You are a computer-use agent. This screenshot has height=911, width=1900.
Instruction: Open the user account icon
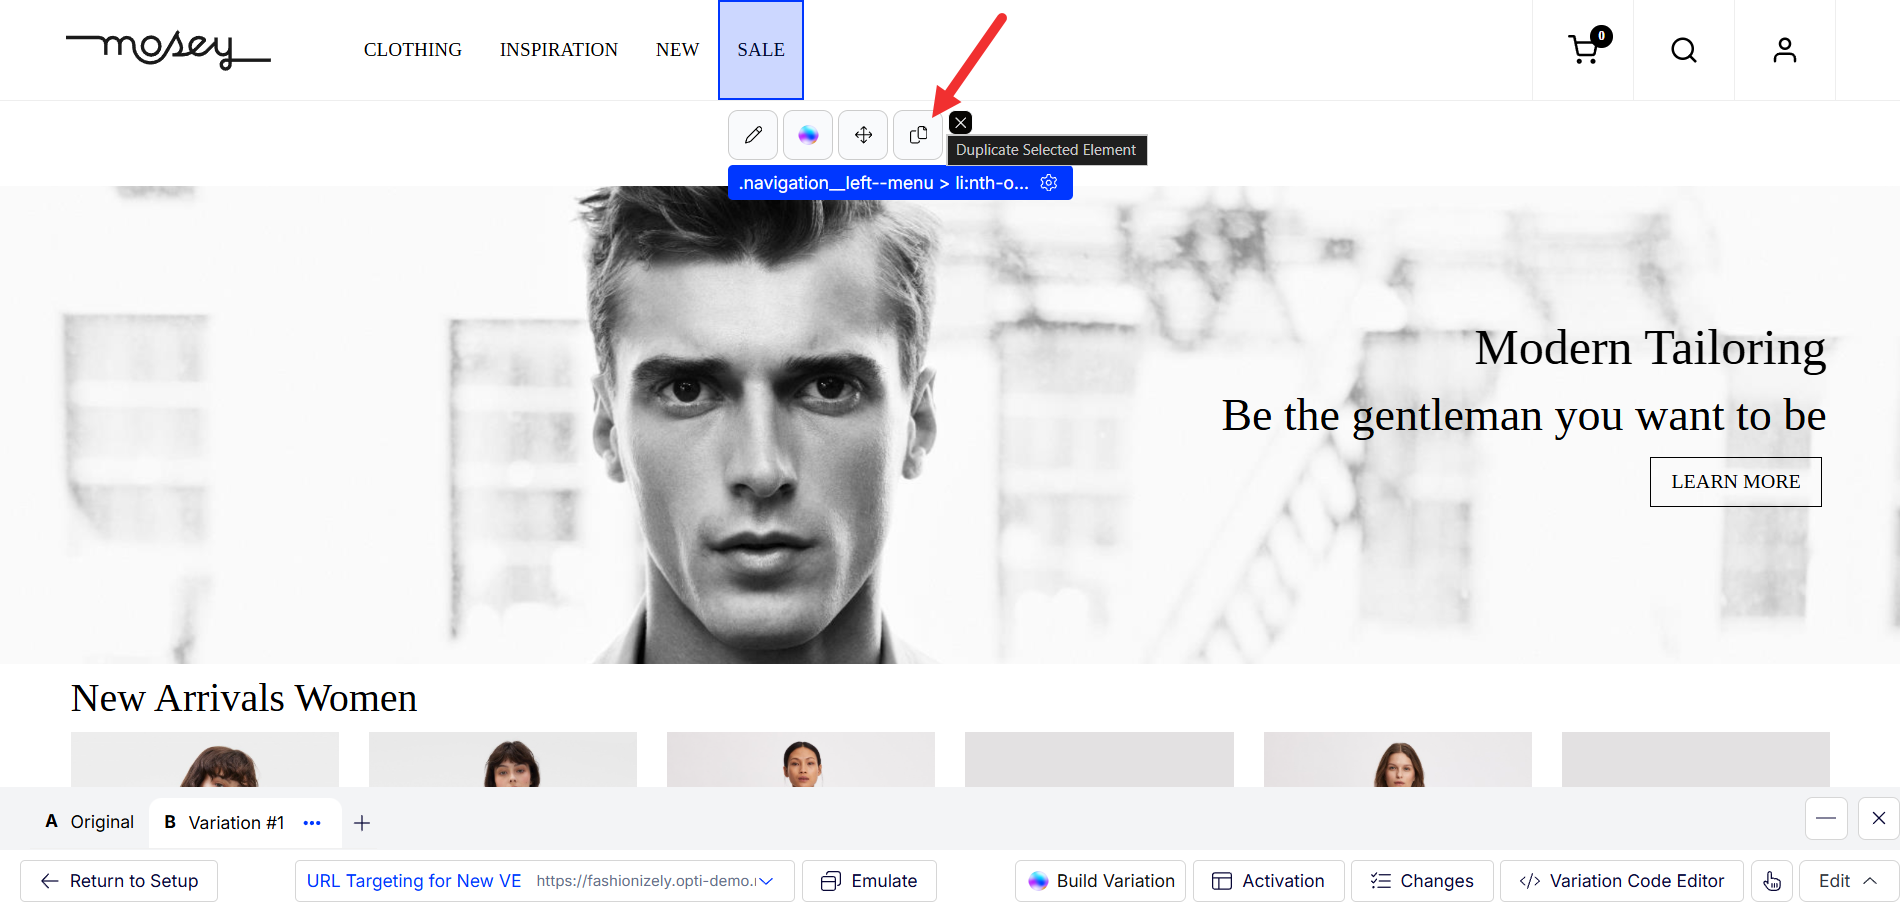(1785, 50)
